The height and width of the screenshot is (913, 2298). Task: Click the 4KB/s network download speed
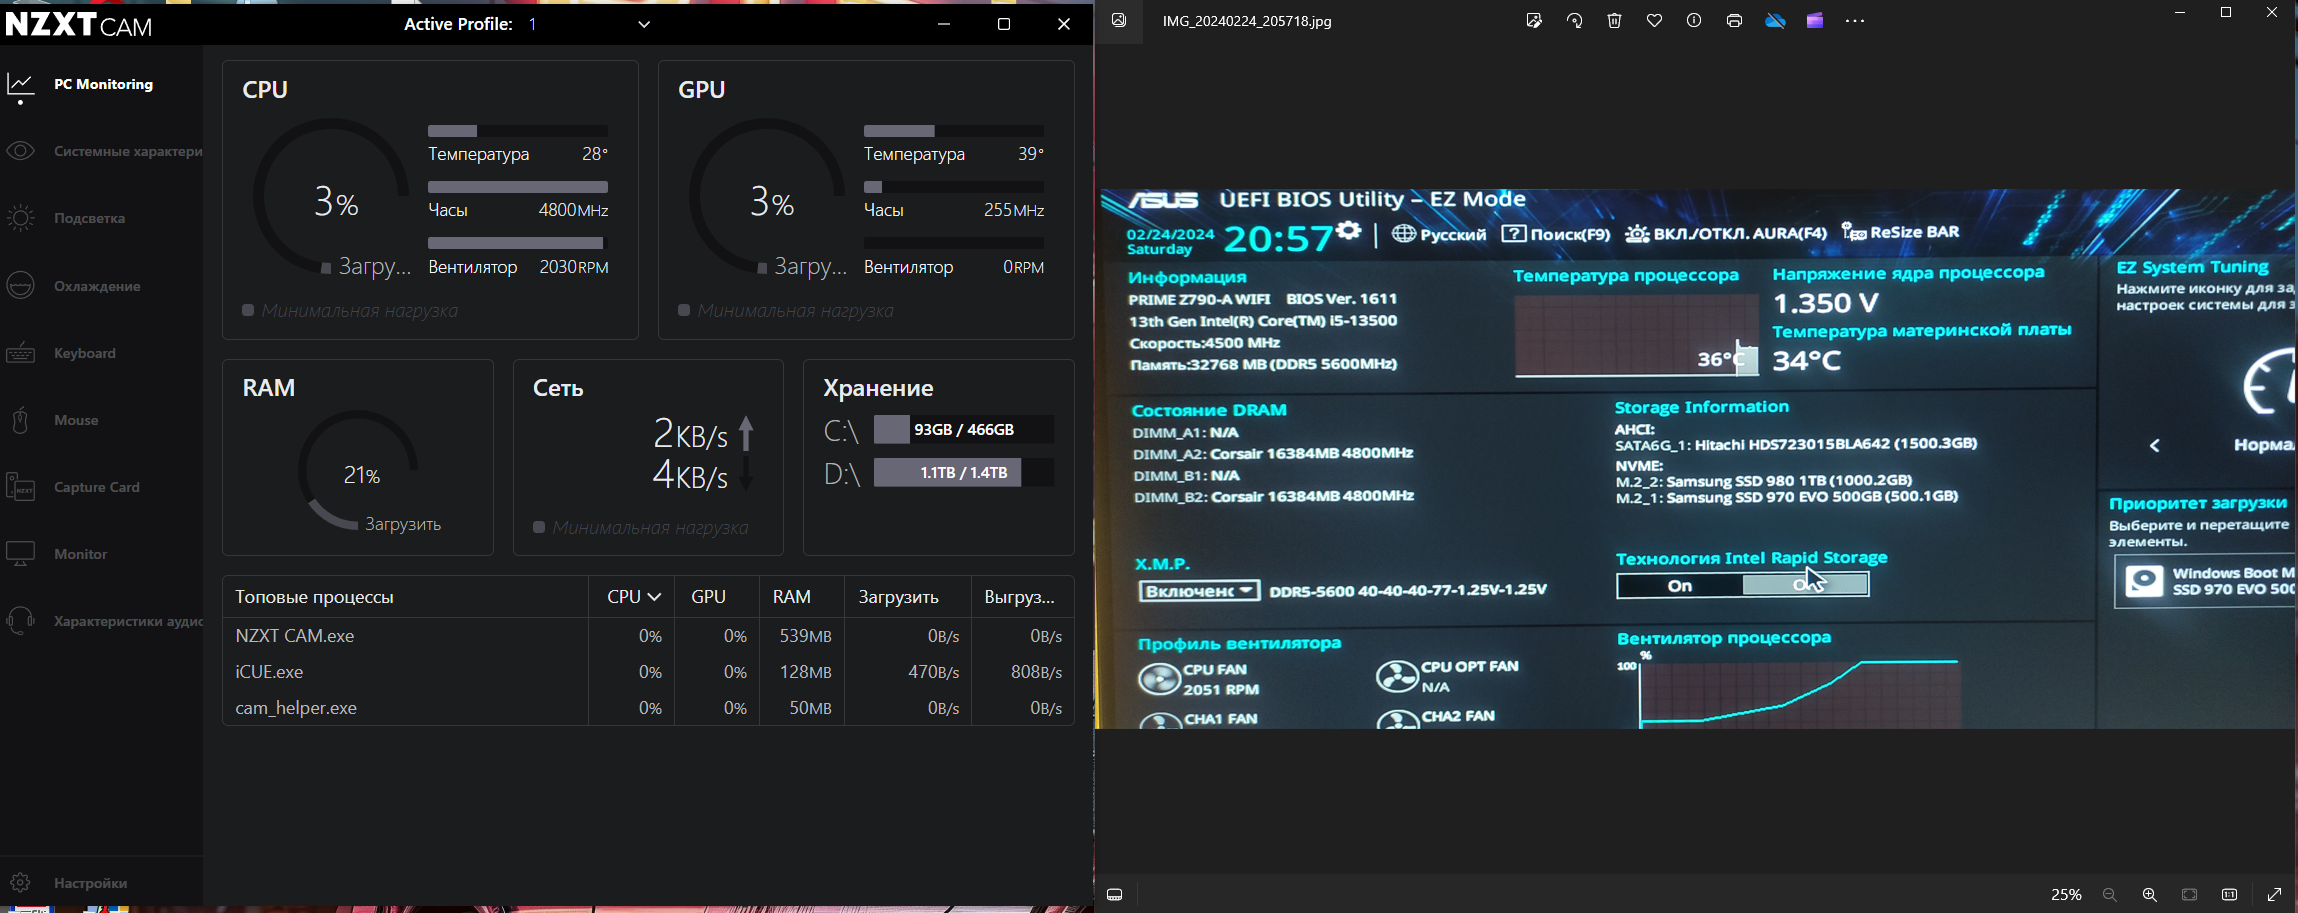click(x=690, y=474)
